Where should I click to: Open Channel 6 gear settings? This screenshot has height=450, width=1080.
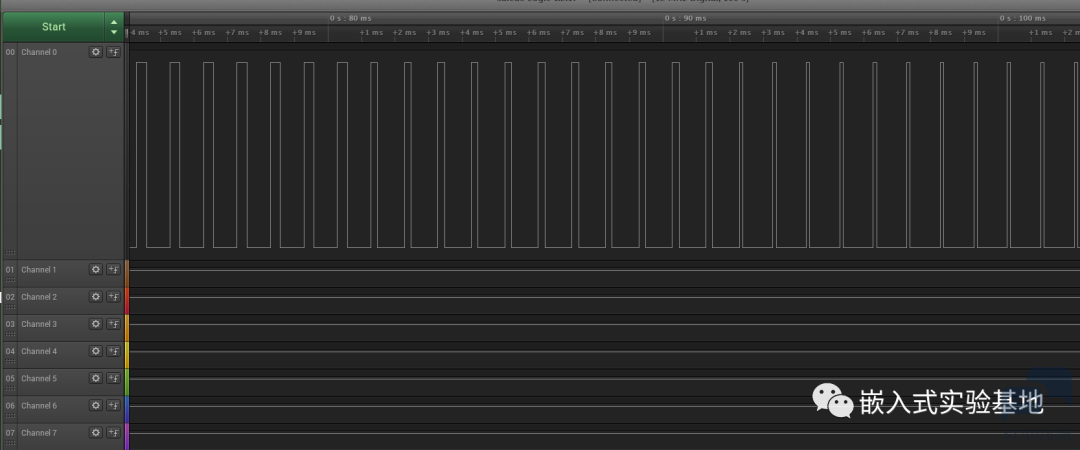pos(96,405)
